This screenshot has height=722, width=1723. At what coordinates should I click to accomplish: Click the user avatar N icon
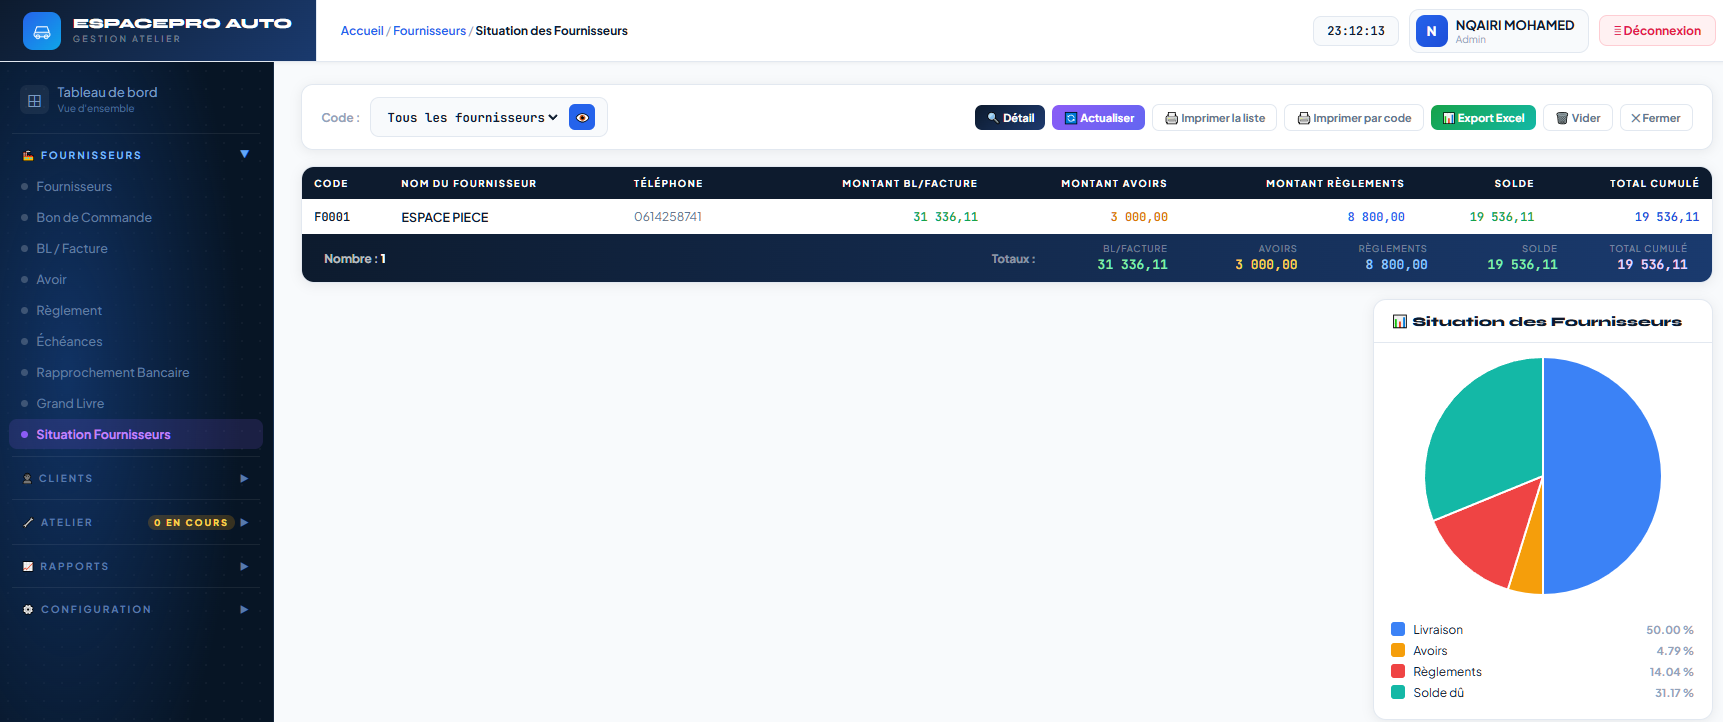[x=1431, y=31]
